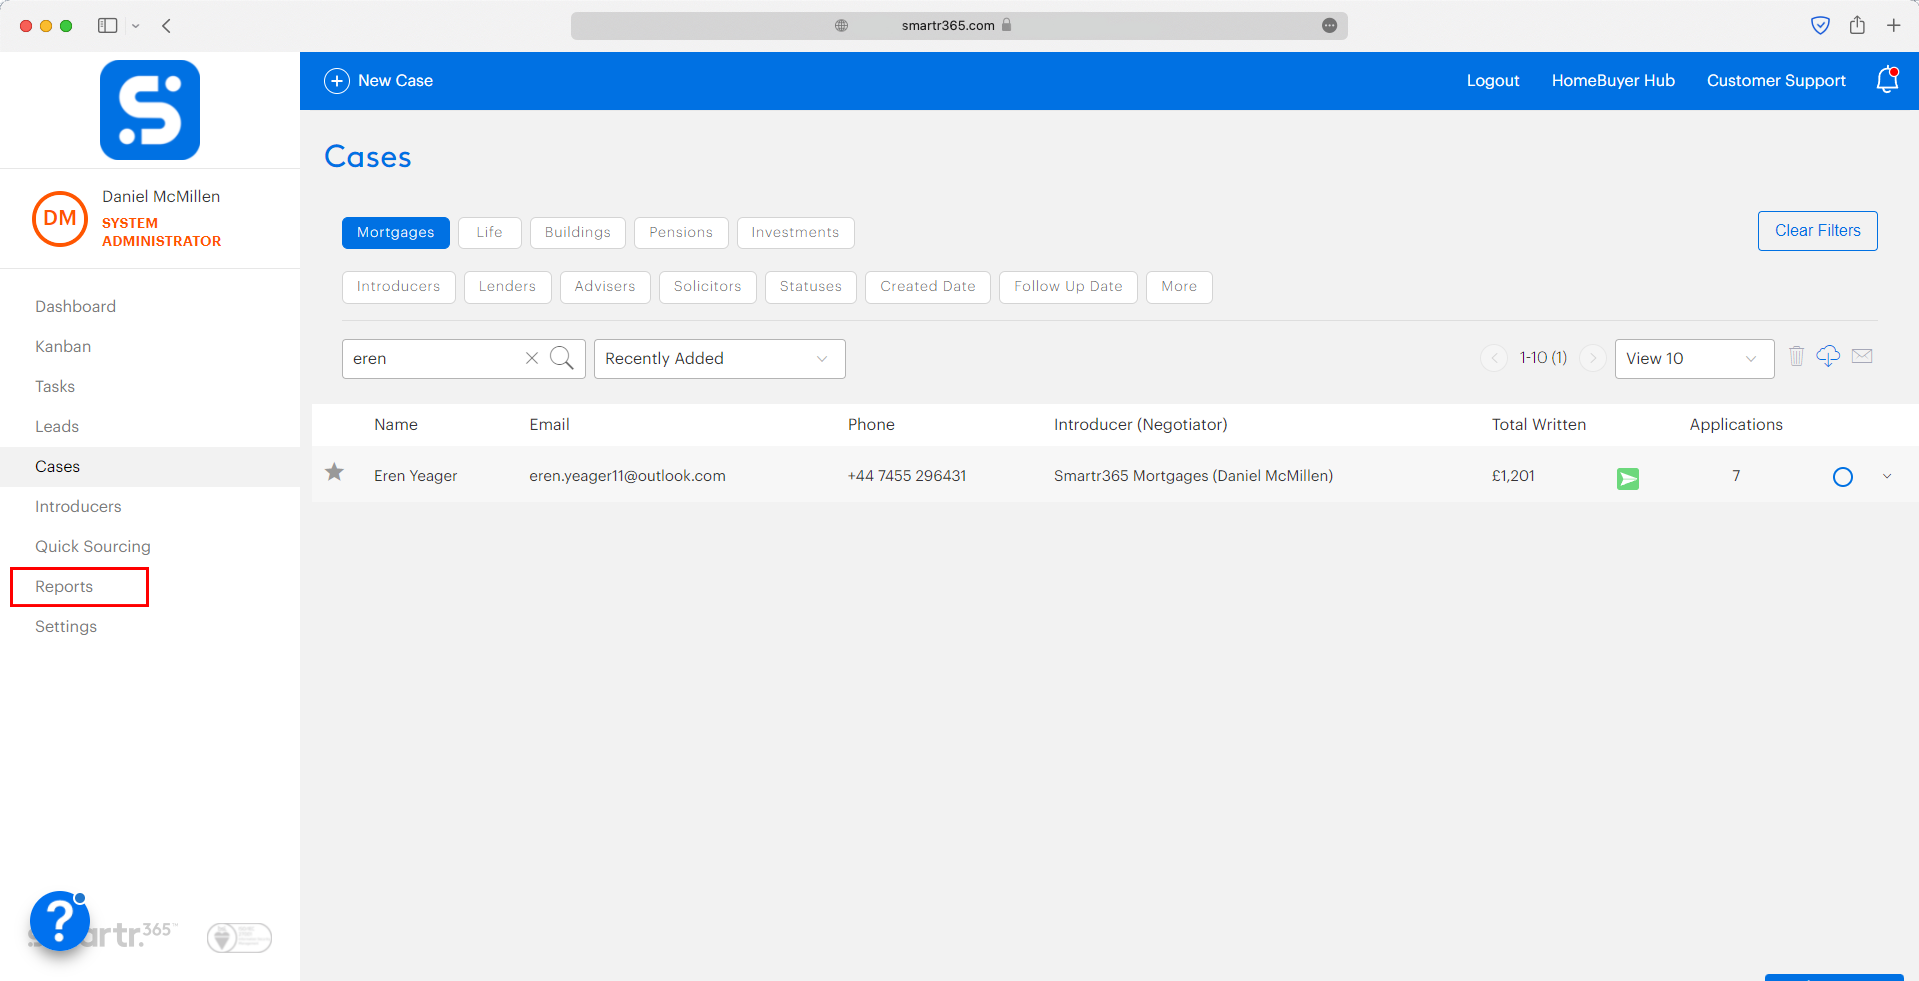
Task: Click the New Case label
Action: pyautogui.click(x=395, y=81)
